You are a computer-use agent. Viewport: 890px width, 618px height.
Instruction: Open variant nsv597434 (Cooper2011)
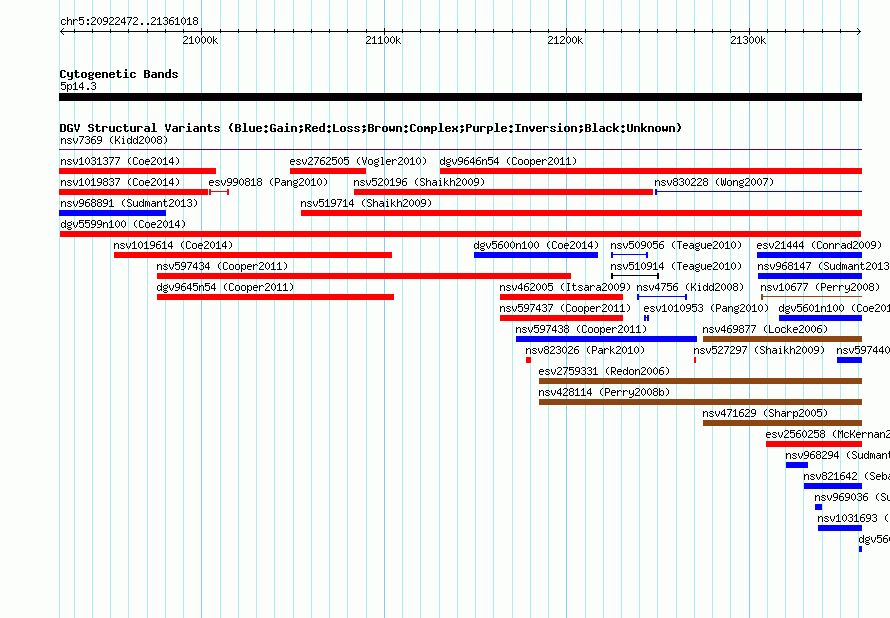pos(222,266)
